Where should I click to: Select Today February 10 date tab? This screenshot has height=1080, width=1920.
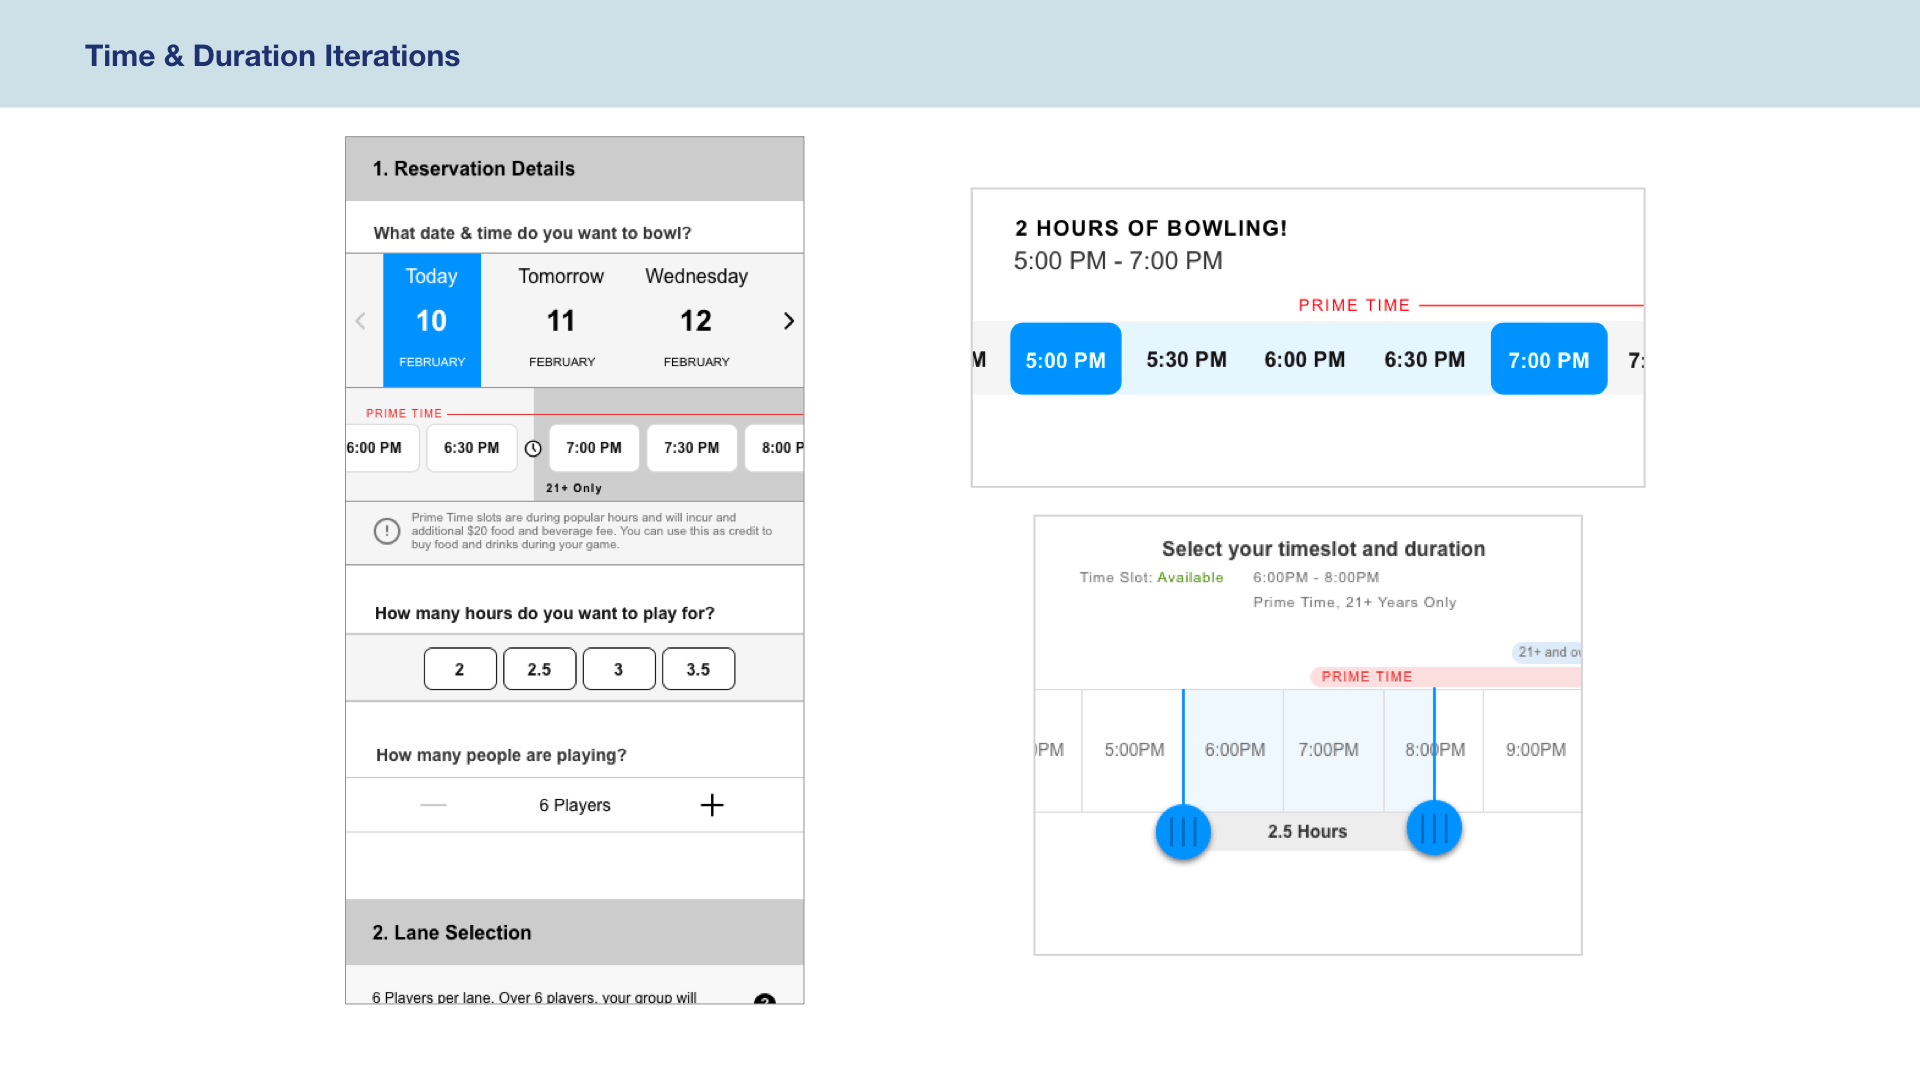point(432,320)
